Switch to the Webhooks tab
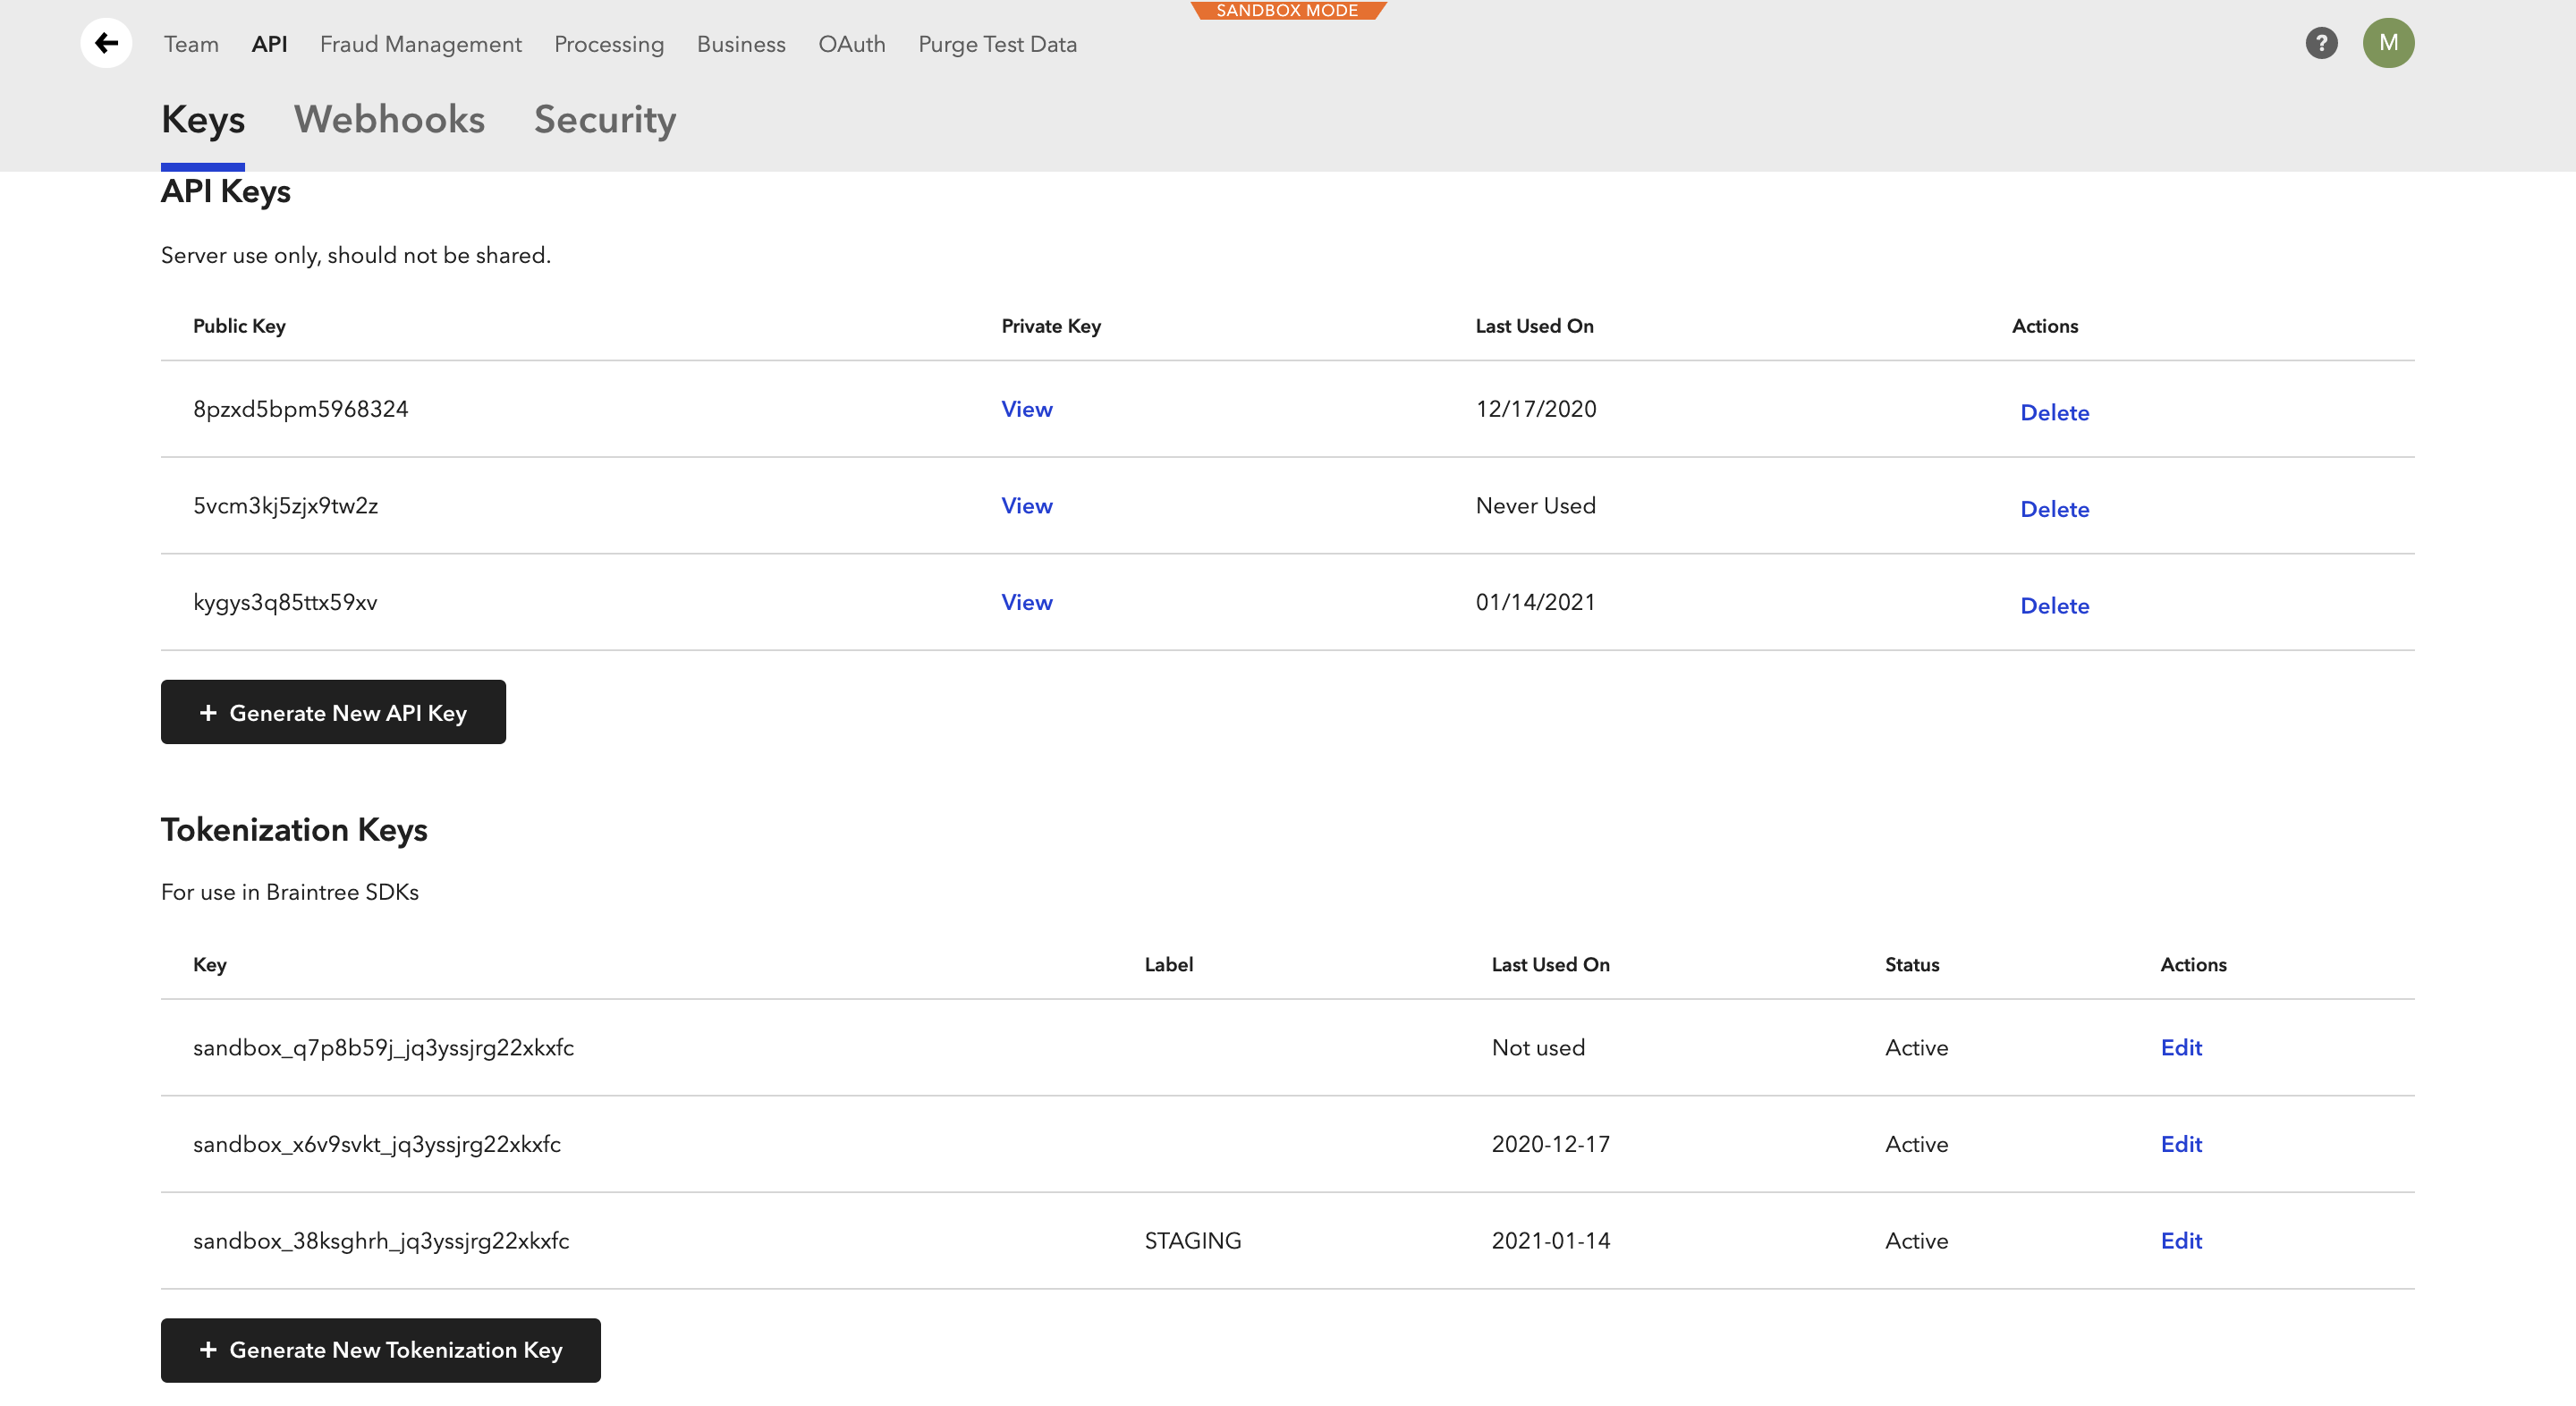 (389, 120)
